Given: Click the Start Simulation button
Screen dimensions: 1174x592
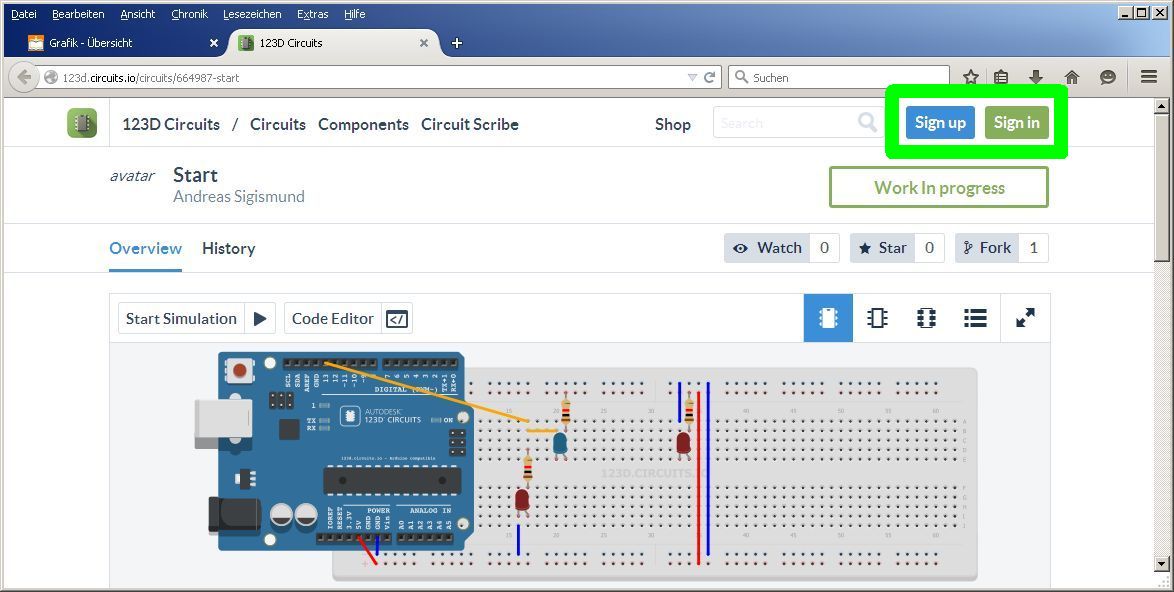Looking at the screenshot, I should pyautogui.click(x=181, y=319).
